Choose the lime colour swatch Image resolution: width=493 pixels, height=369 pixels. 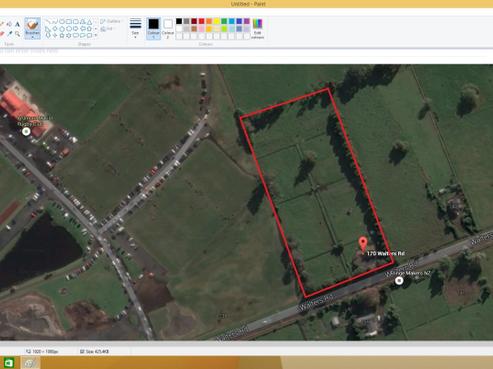[224, 29]
